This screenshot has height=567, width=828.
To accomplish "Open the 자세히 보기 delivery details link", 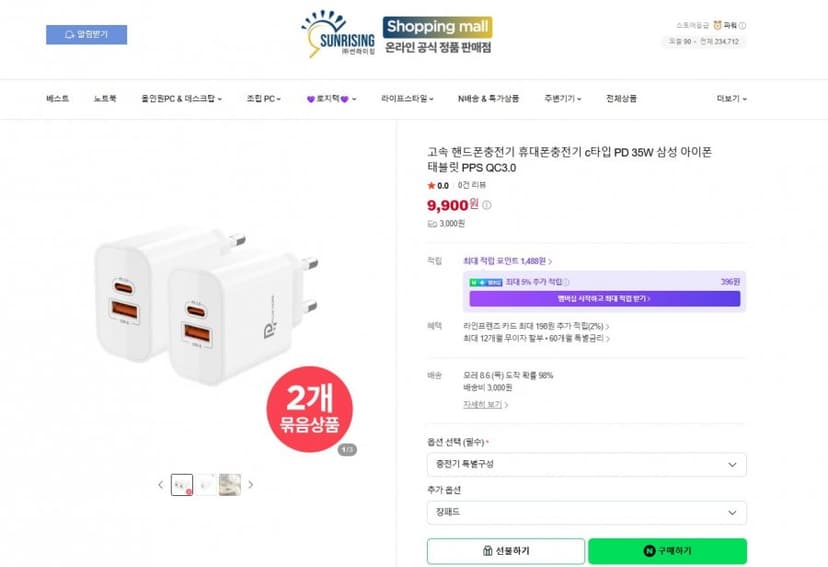I will point(485,405).
